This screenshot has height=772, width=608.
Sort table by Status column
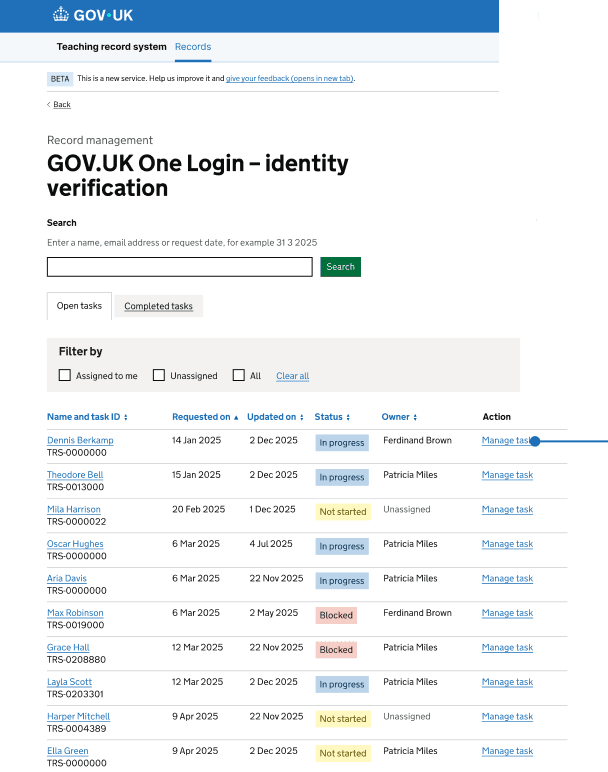click(x=332, y=417)
